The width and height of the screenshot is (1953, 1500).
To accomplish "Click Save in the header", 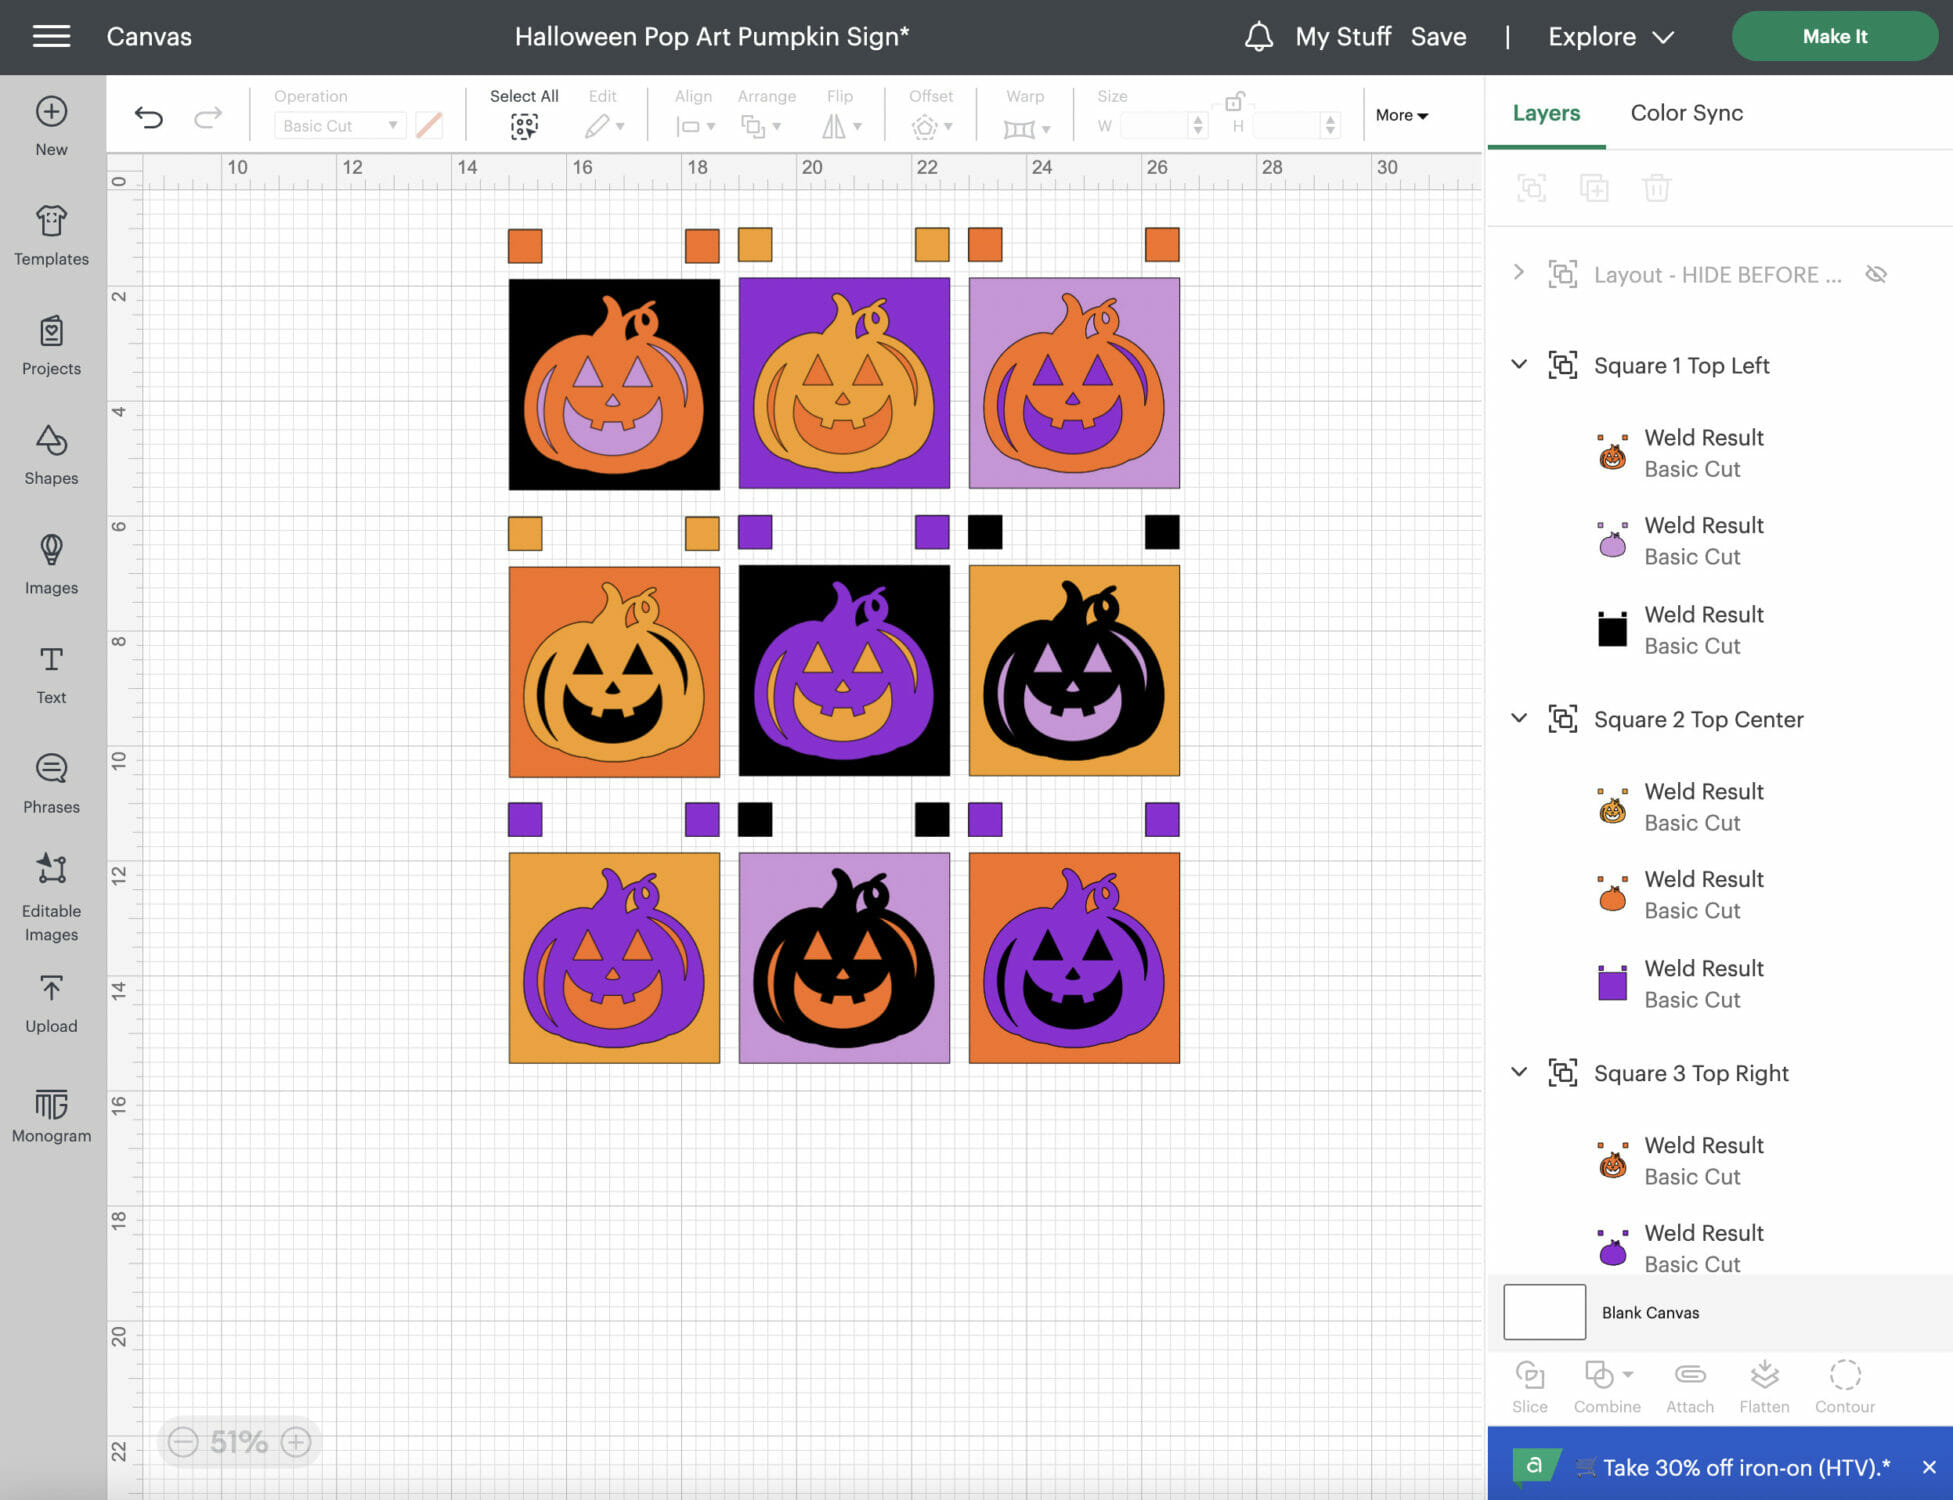I will coord(1438,37).
